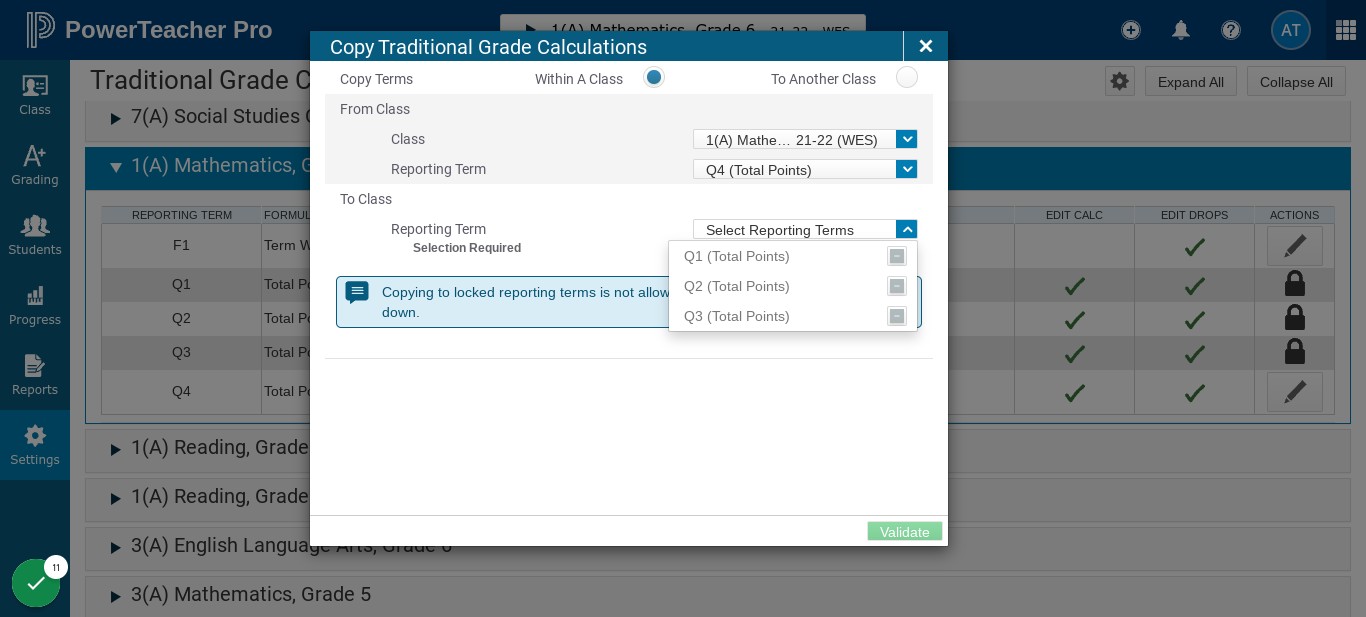Screen dimensions: 1366x617
Task: Expand the first 1(A) Reading class row
Action: click(115, 448)
